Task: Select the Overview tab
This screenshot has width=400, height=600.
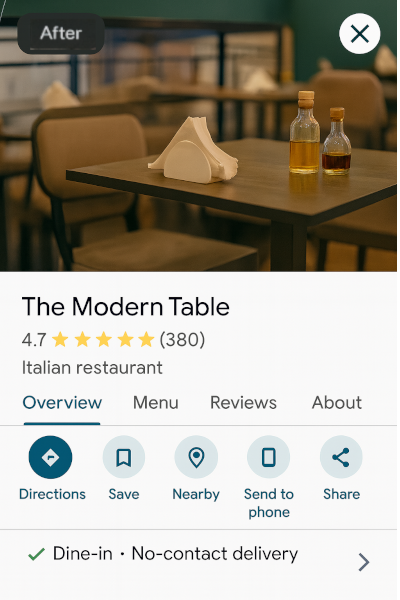Action: 62,403
